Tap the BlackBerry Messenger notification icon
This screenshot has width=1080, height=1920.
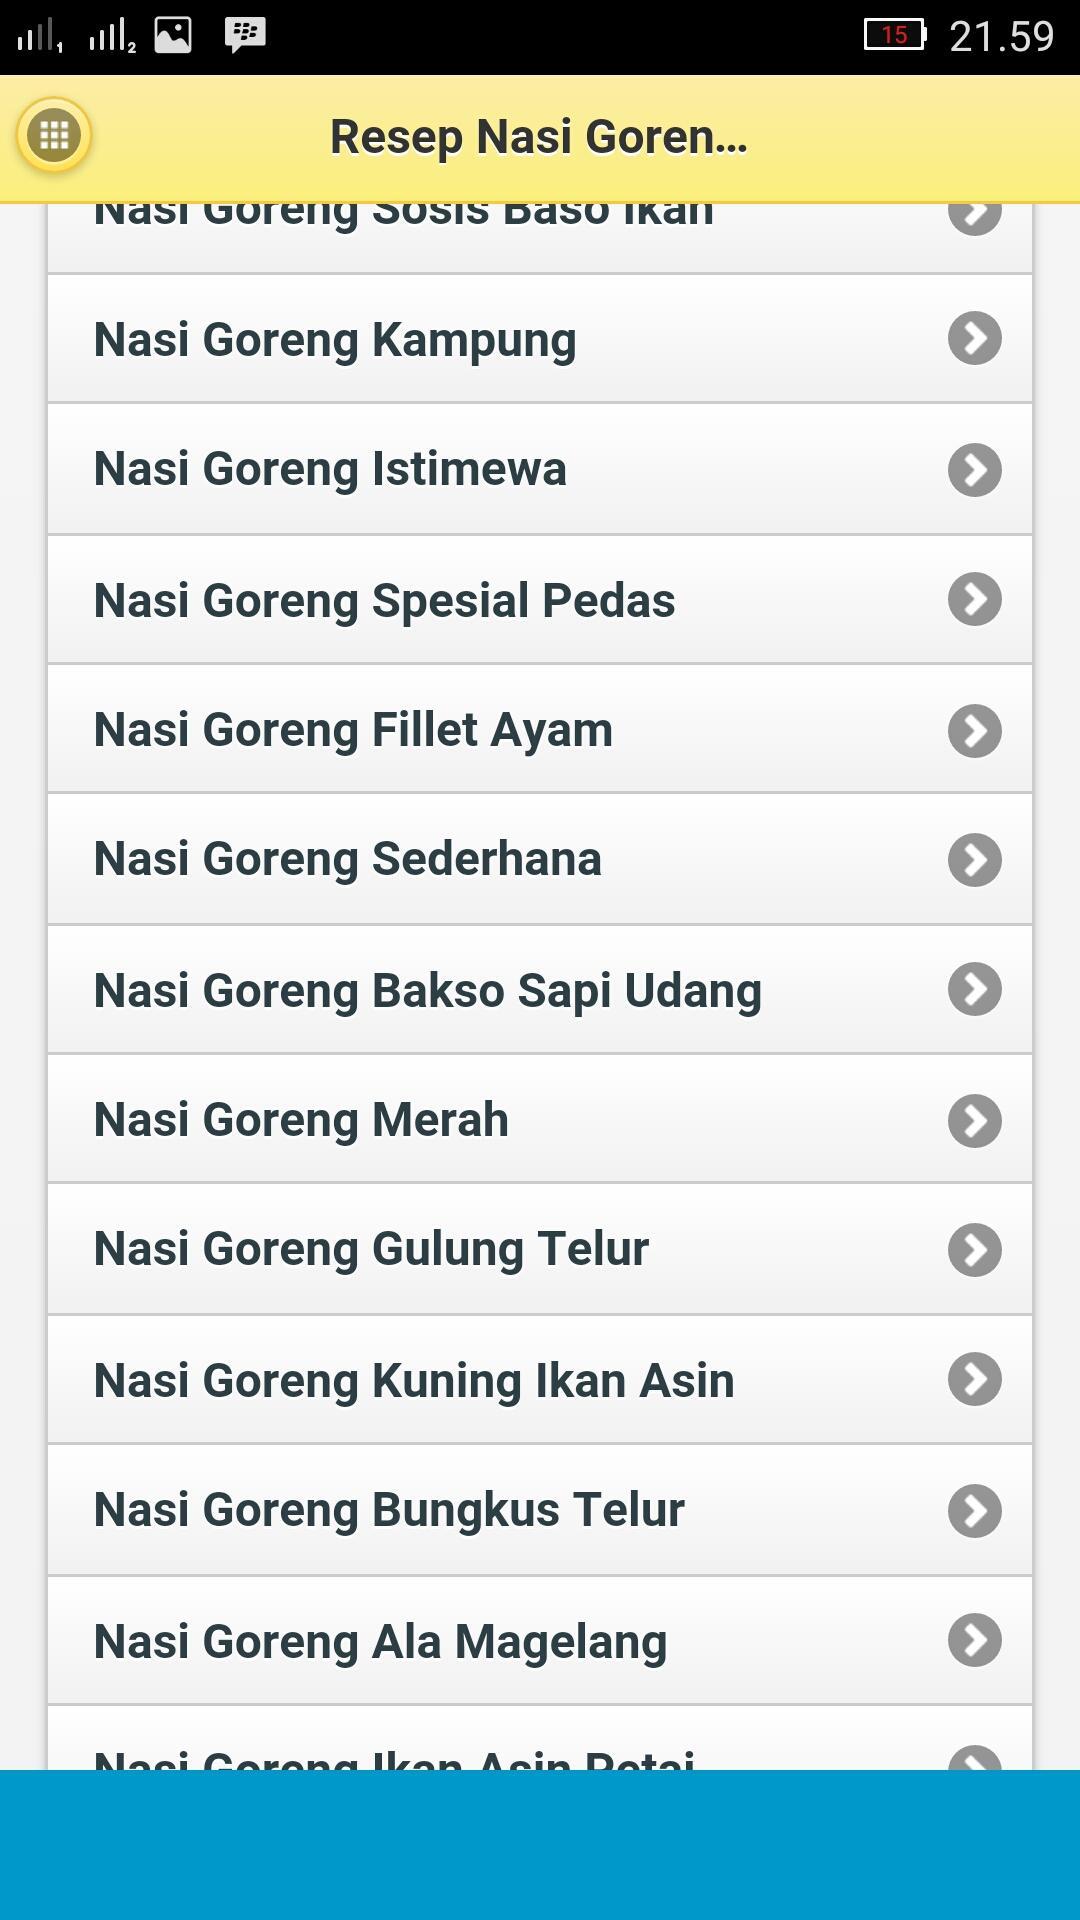click(x=245, y=35)
